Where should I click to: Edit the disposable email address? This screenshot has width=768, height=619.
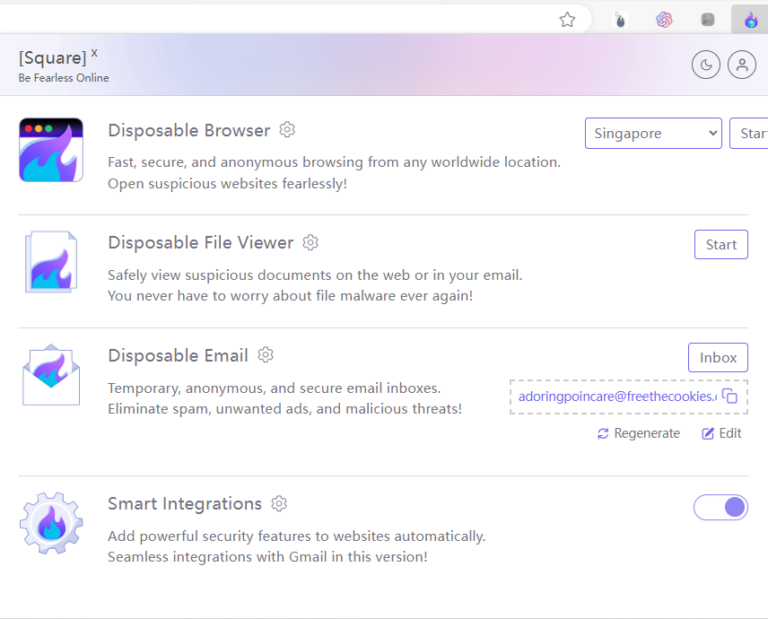[721, 433]
